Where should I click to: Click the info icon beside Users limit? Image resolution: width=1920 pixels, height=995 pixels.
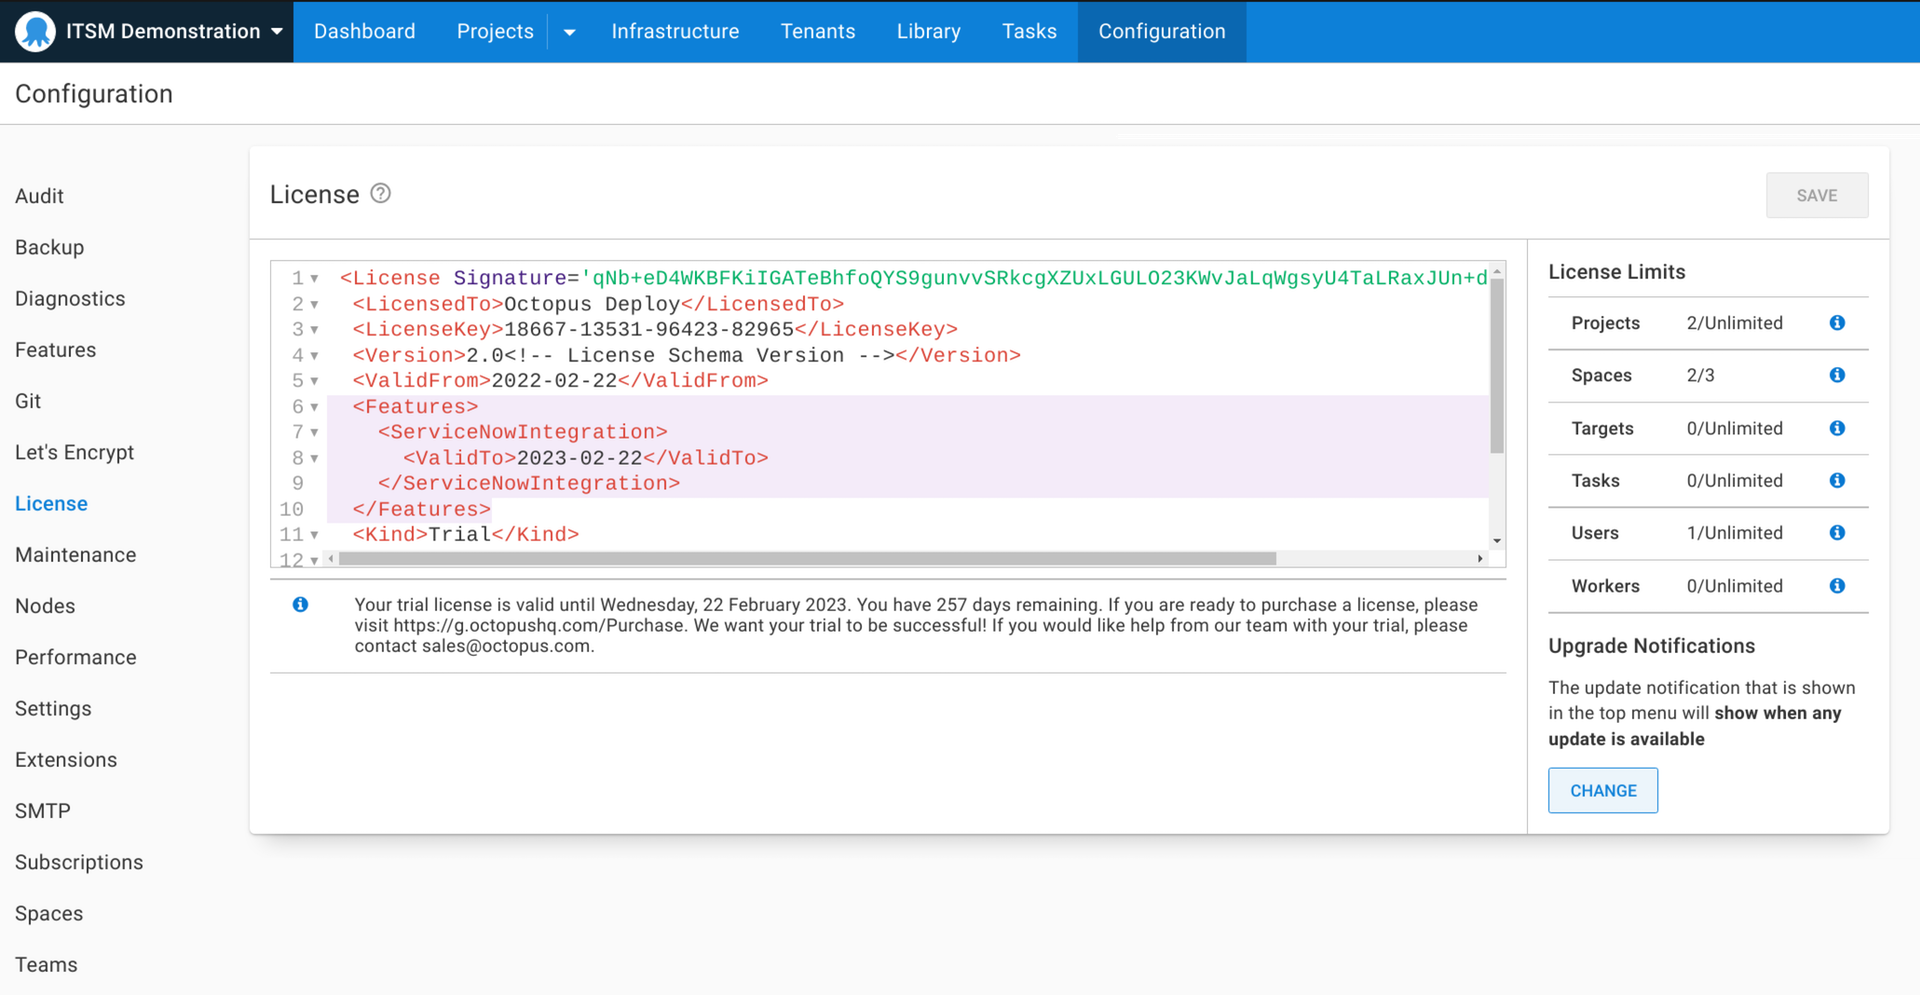click(1837, 533)
